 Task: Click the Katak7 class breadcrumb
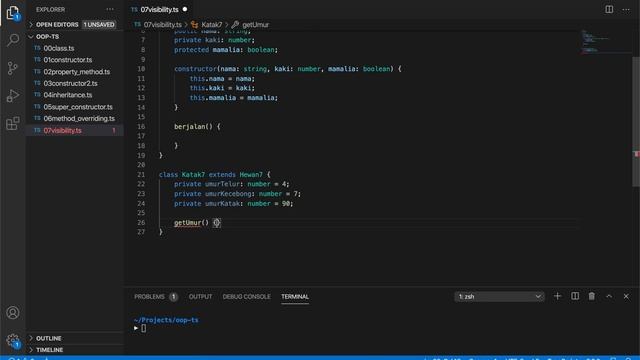[211, 25]
